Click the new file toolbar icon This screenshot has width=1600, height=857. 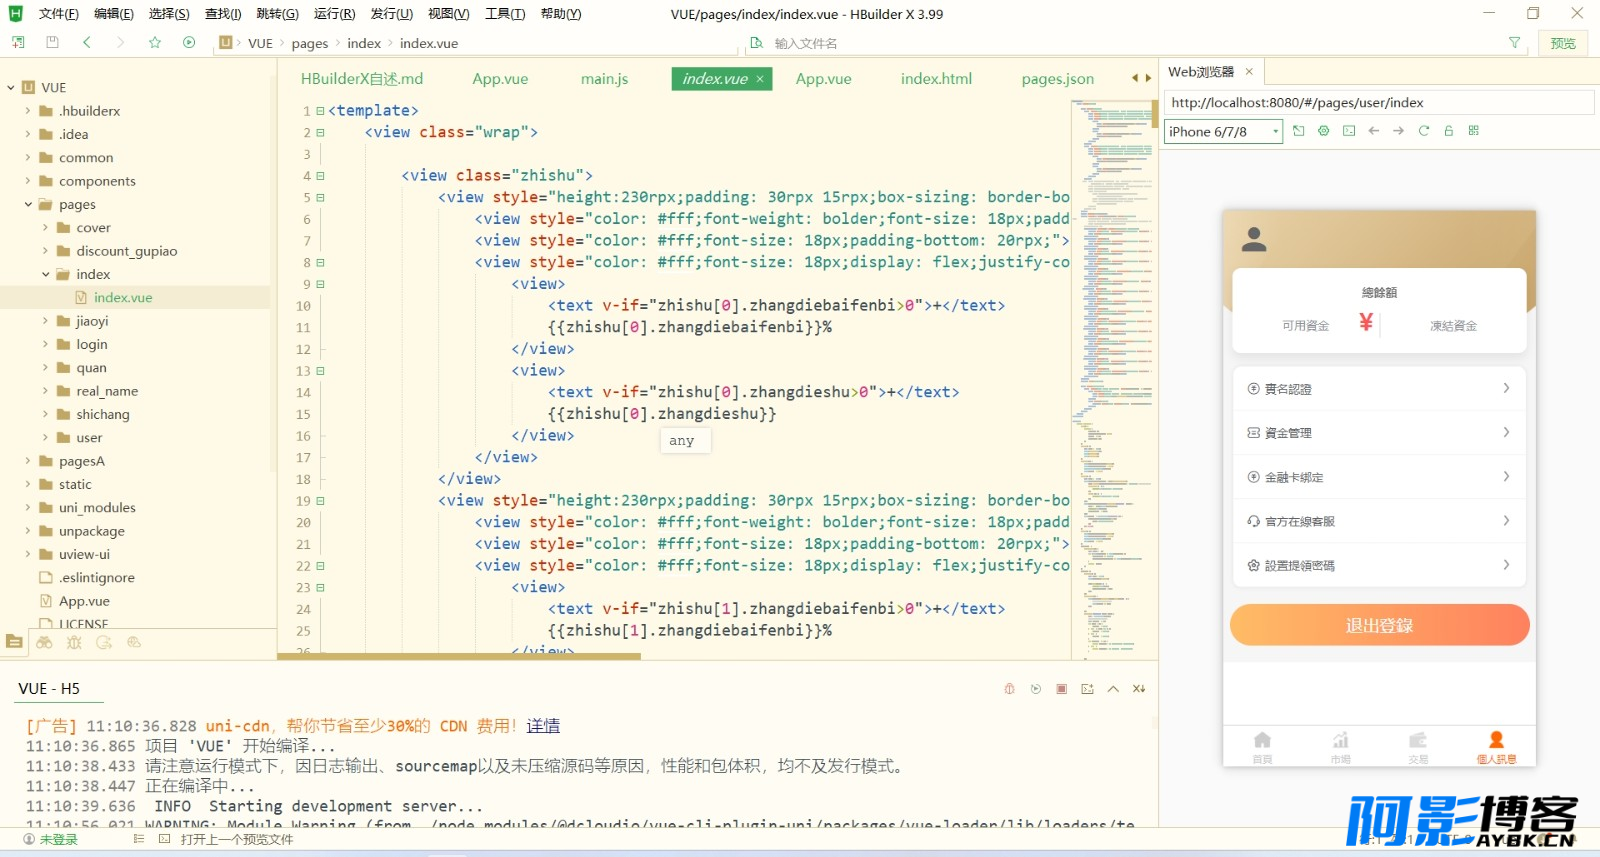[18, 42]
